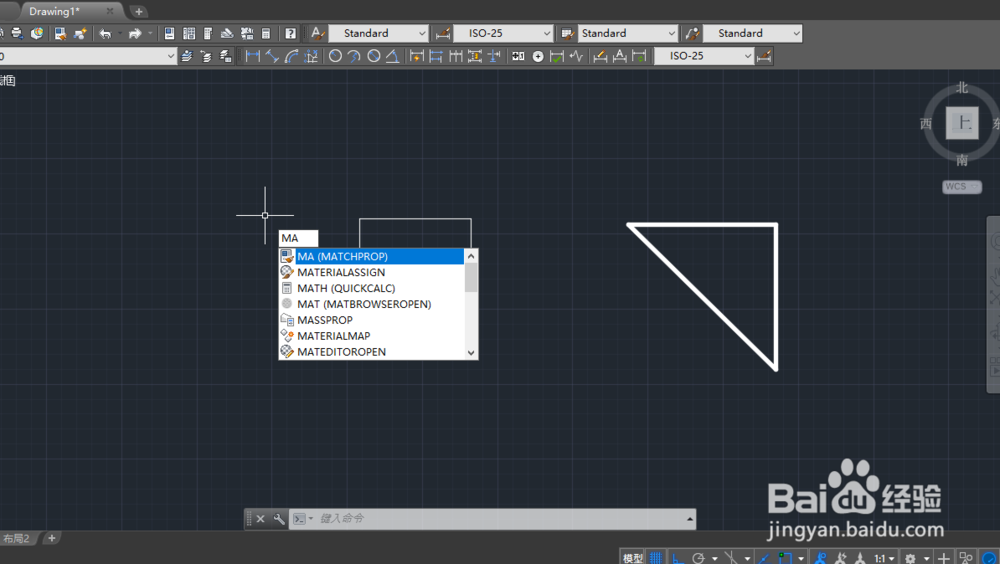1000x564 pixels.
Task: Choose MA (MATCHPROP) from suggestion list
Action: (x=379, y=256)
